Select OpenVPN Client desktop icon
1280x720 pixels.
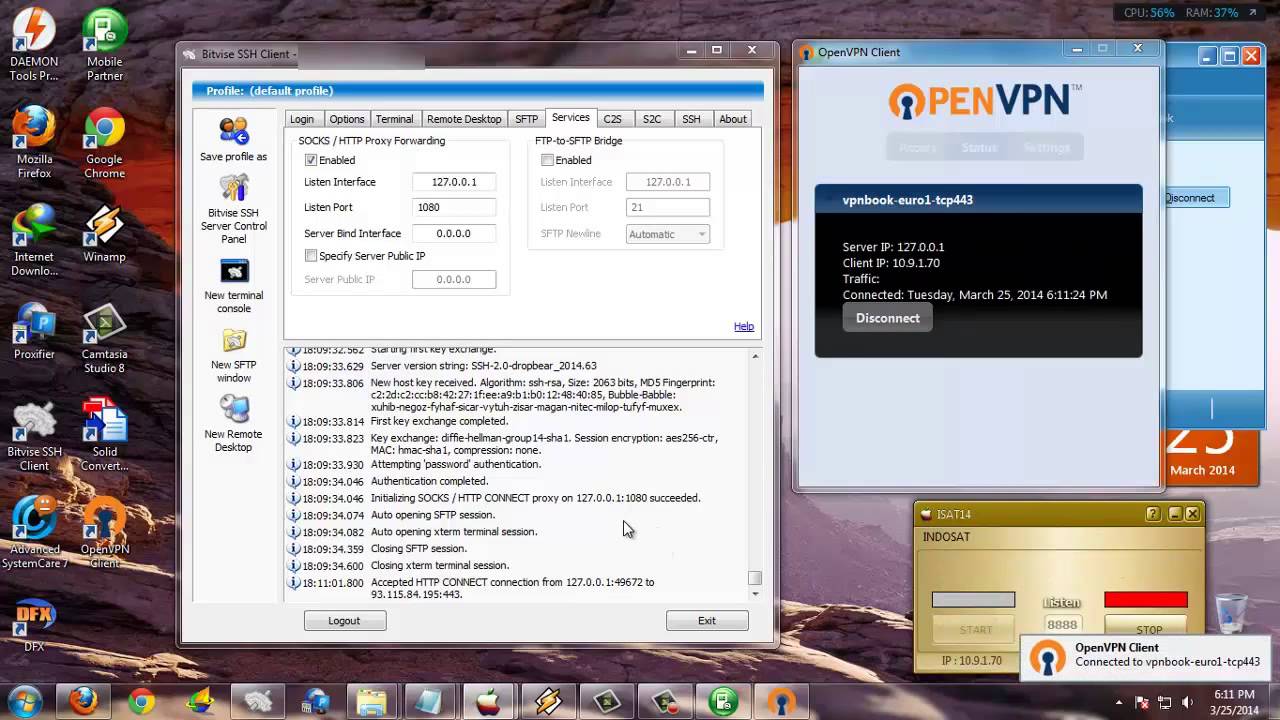pos(104,533)
